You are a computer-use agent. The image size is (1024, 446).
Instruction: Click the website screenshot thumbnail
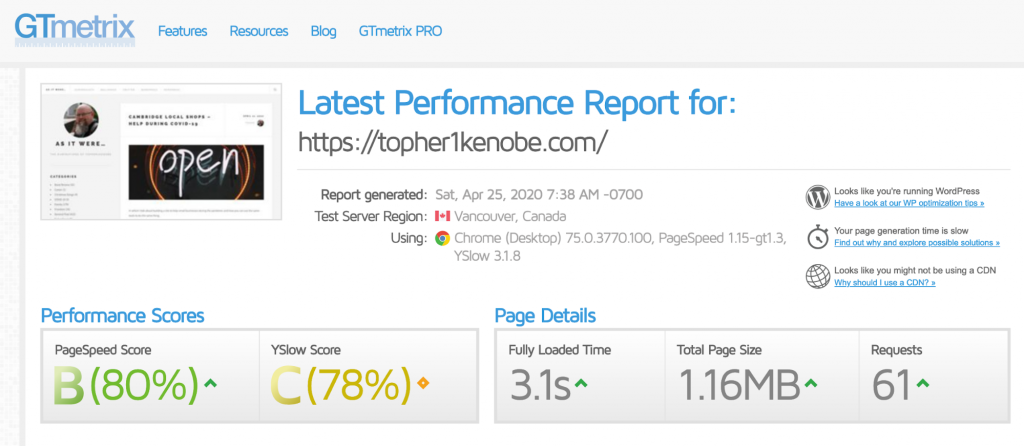(161, 151)
